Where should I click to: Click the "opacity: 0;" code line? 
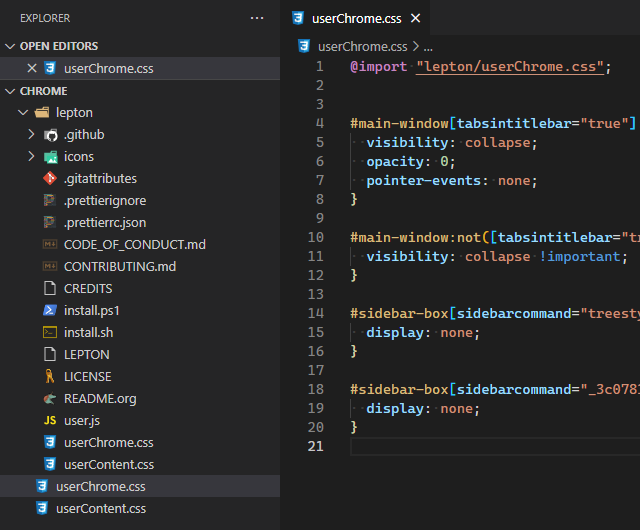[411, 162]
